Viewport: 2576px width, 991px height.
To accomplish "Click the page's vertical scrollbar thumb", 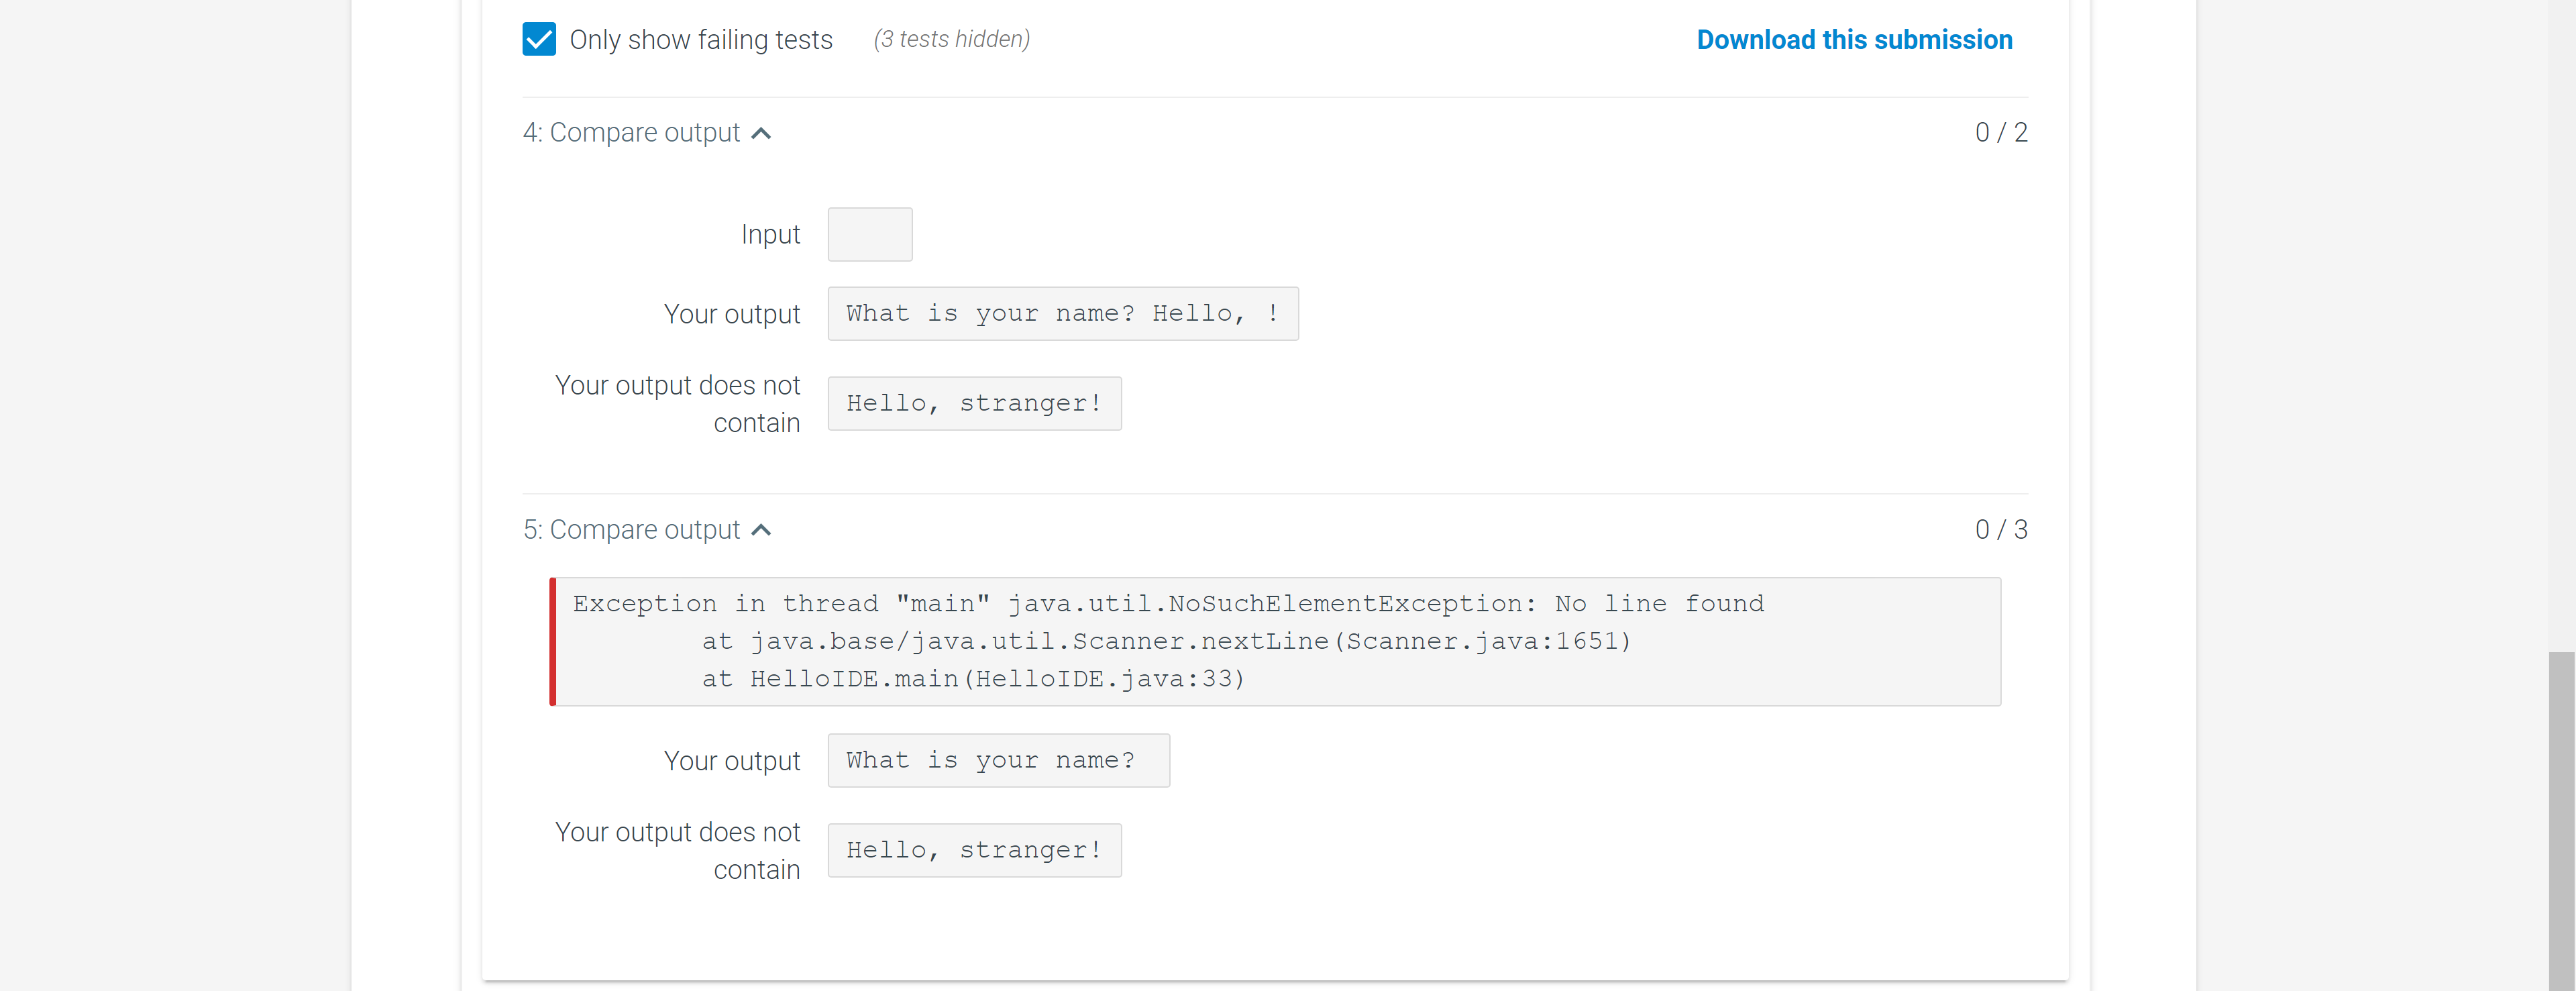I will tap(2560, 820).
